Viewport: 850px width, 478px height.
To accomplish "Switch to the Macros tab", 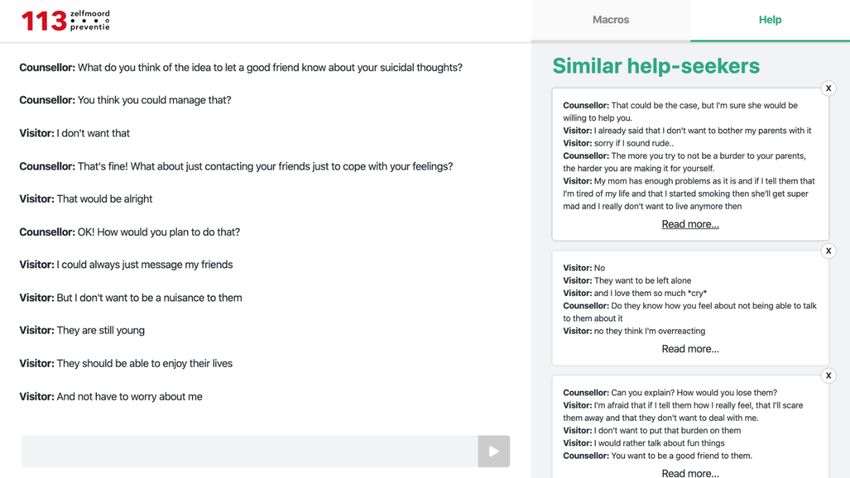I will (x=611, y=20).
